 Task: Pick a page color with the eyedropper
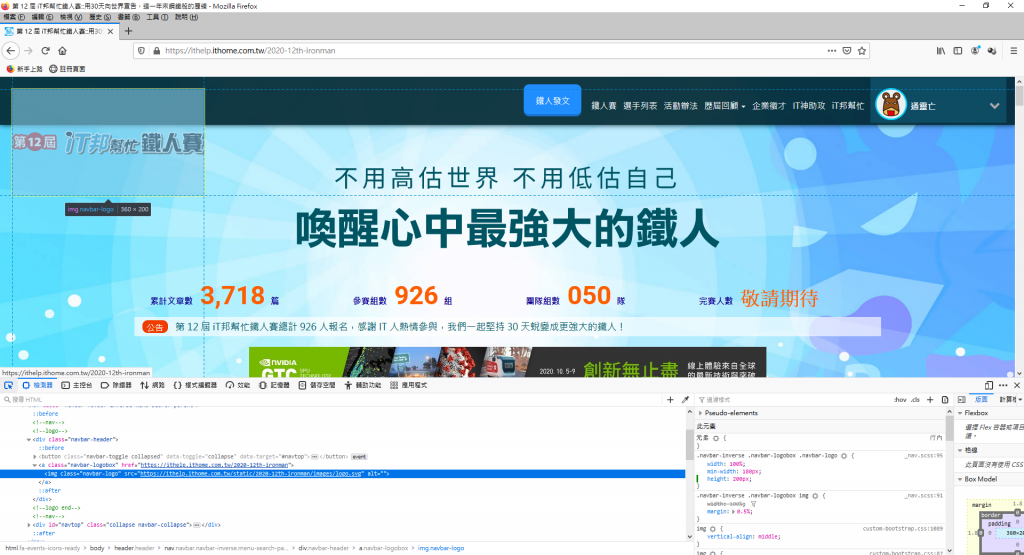point(685,400)
